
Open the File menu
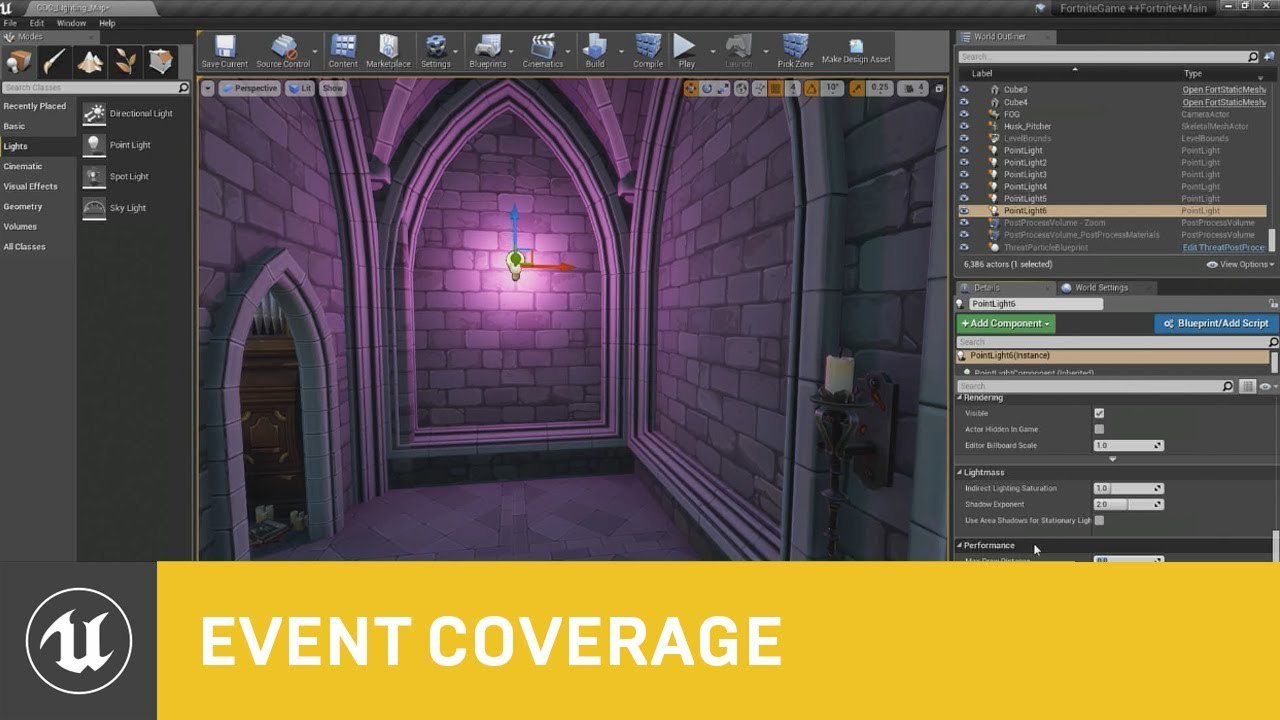(x=10, y=22)
